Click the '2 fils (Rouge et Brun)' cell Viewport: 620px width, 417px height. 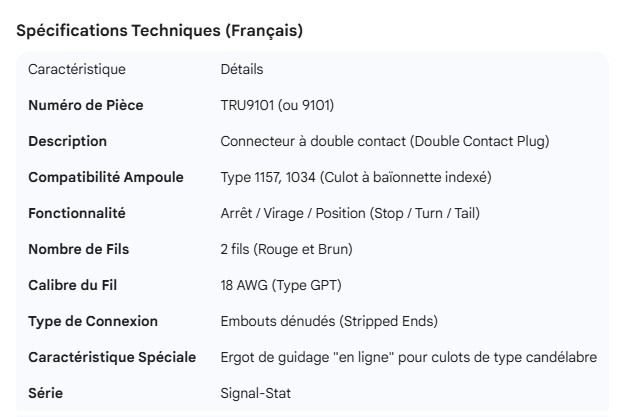click(287, 249)
